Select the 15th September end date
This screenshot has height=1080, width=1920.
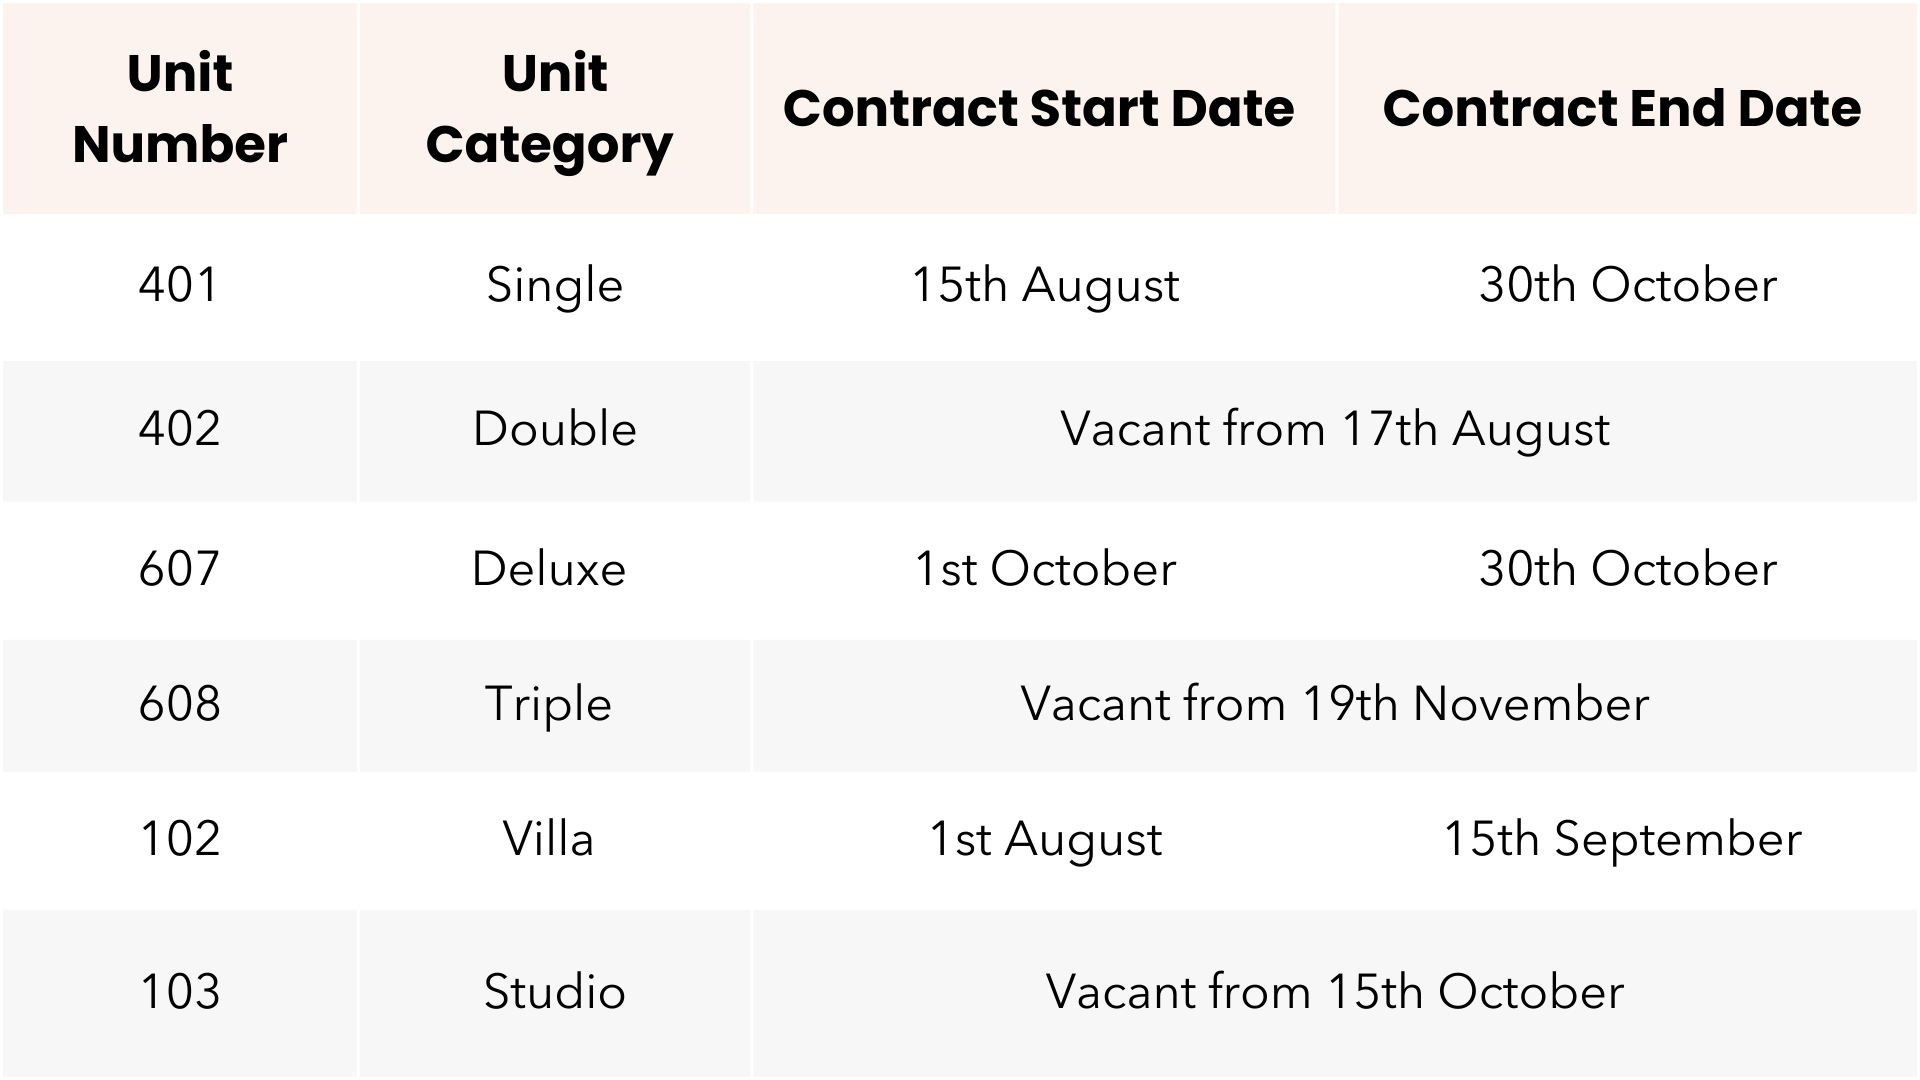click(1622, 839)
